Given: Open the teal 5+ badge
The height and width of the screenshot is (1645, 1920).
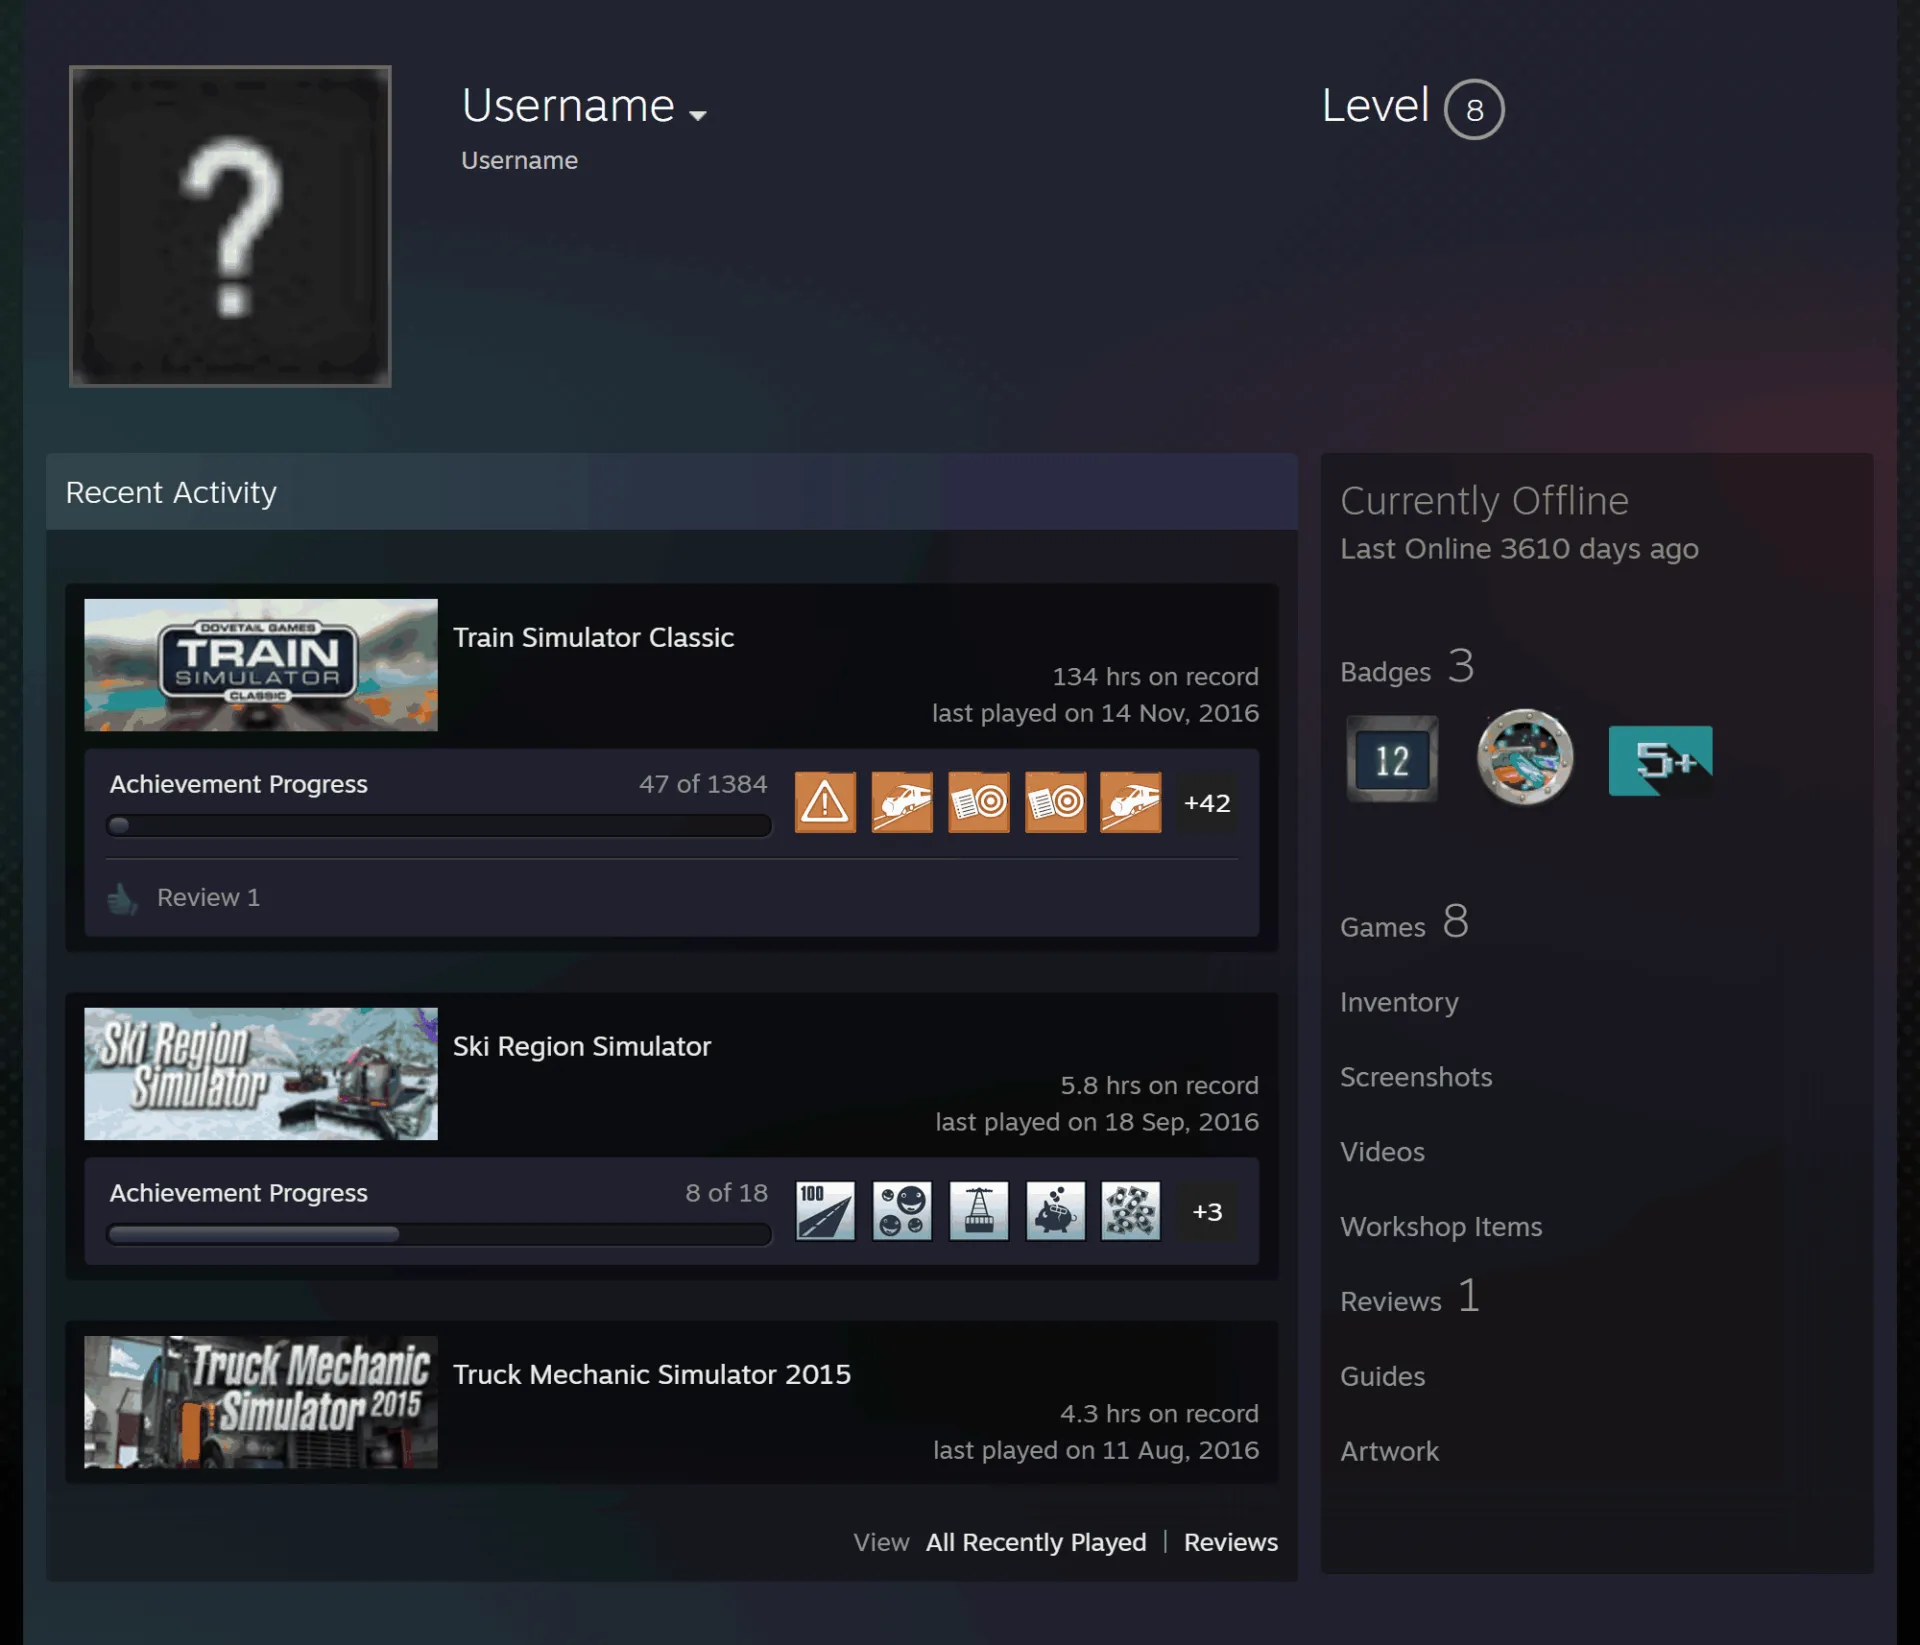Looking at the screenshot, I should coord(1660,760).
